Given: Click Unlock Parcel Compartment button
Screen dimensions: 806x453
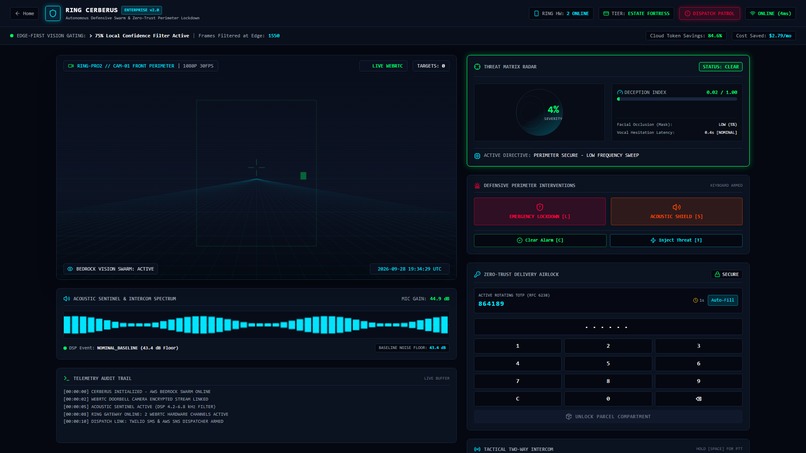Looking at the screenshot, I should (x=608, y=416).
